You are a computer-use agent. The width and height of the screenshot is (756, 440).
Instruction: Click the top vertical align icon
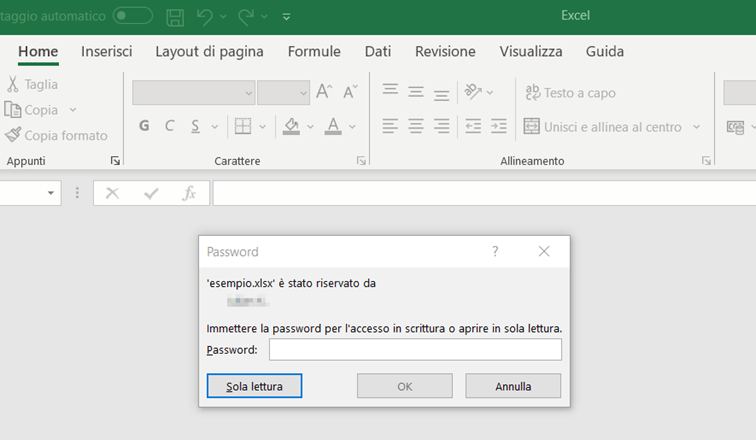pyautogui.click(x=390, y=91)
